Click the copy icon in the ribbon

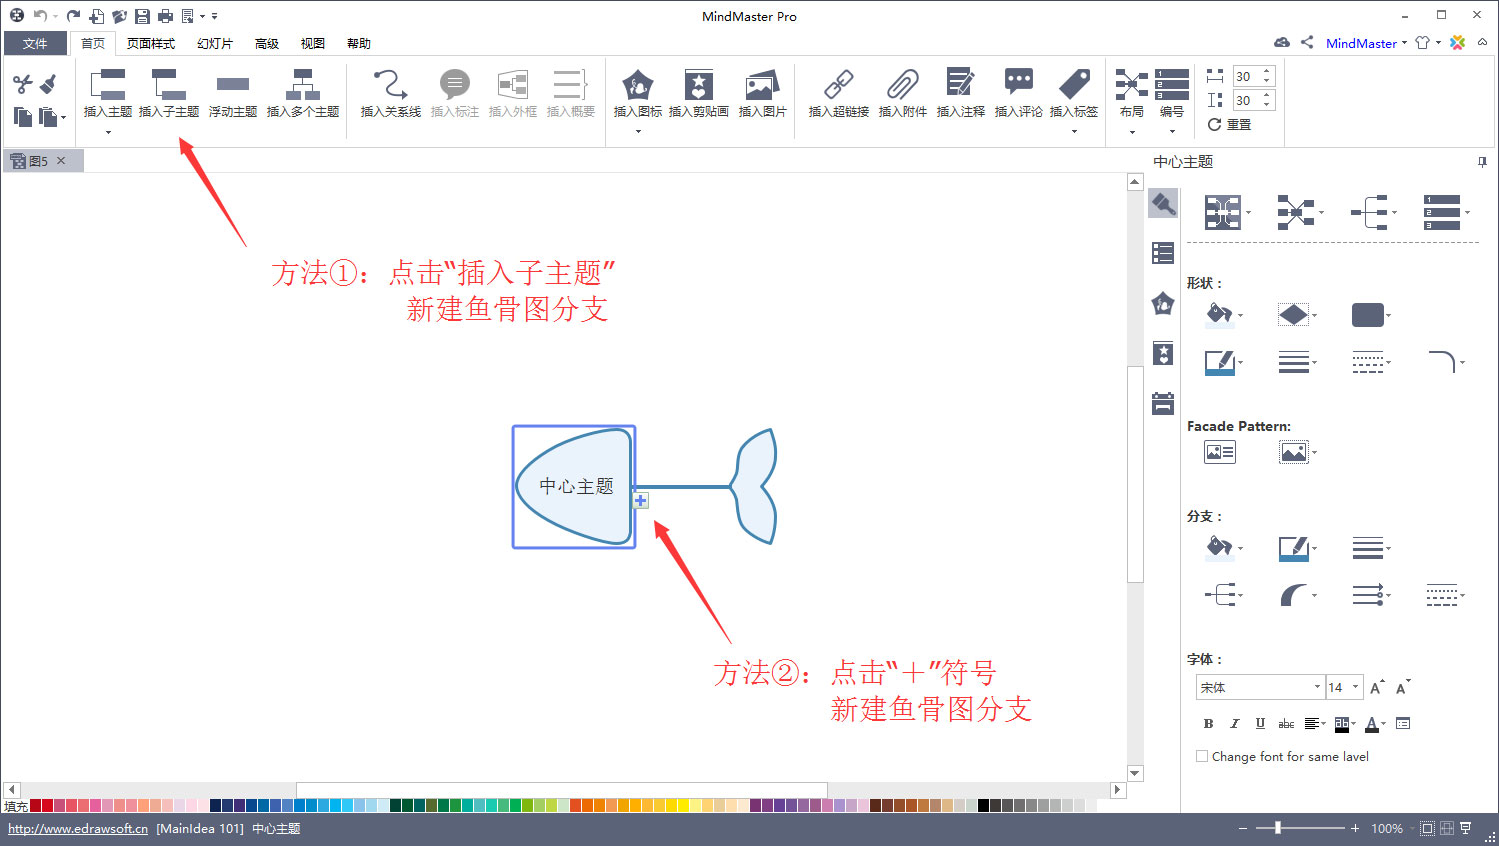[x=22, y=117]
